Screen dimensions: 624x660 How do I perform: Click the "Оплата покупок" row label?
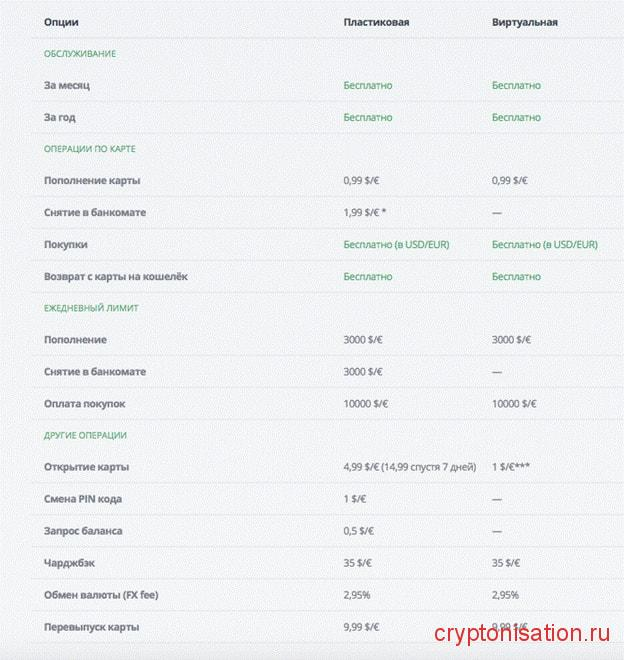pos(85,404)
